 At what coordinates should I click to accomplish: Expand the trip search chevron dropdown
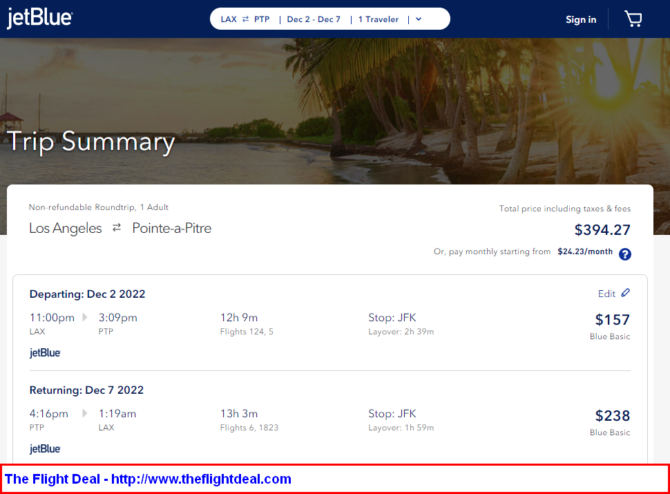click(418, 19)
